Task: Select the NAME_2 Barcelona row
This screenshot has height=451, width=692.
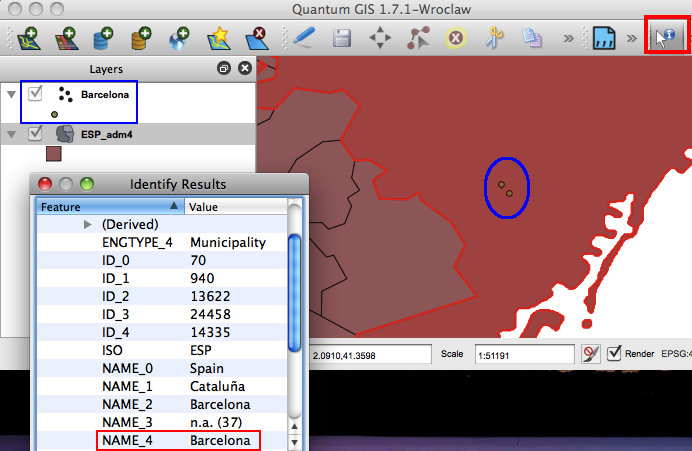Action: pos(162,405)
